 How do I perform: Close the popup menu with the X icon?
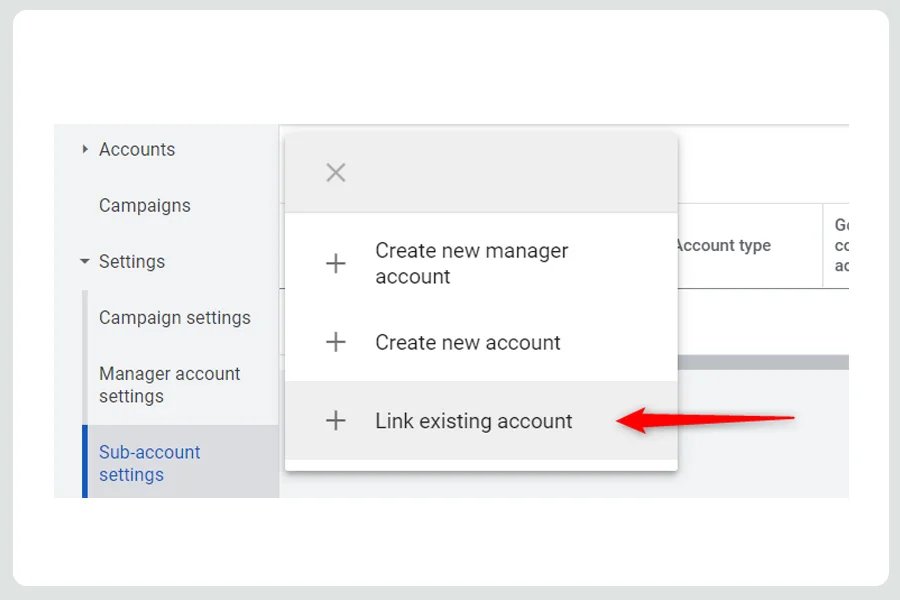click(336, 172)
